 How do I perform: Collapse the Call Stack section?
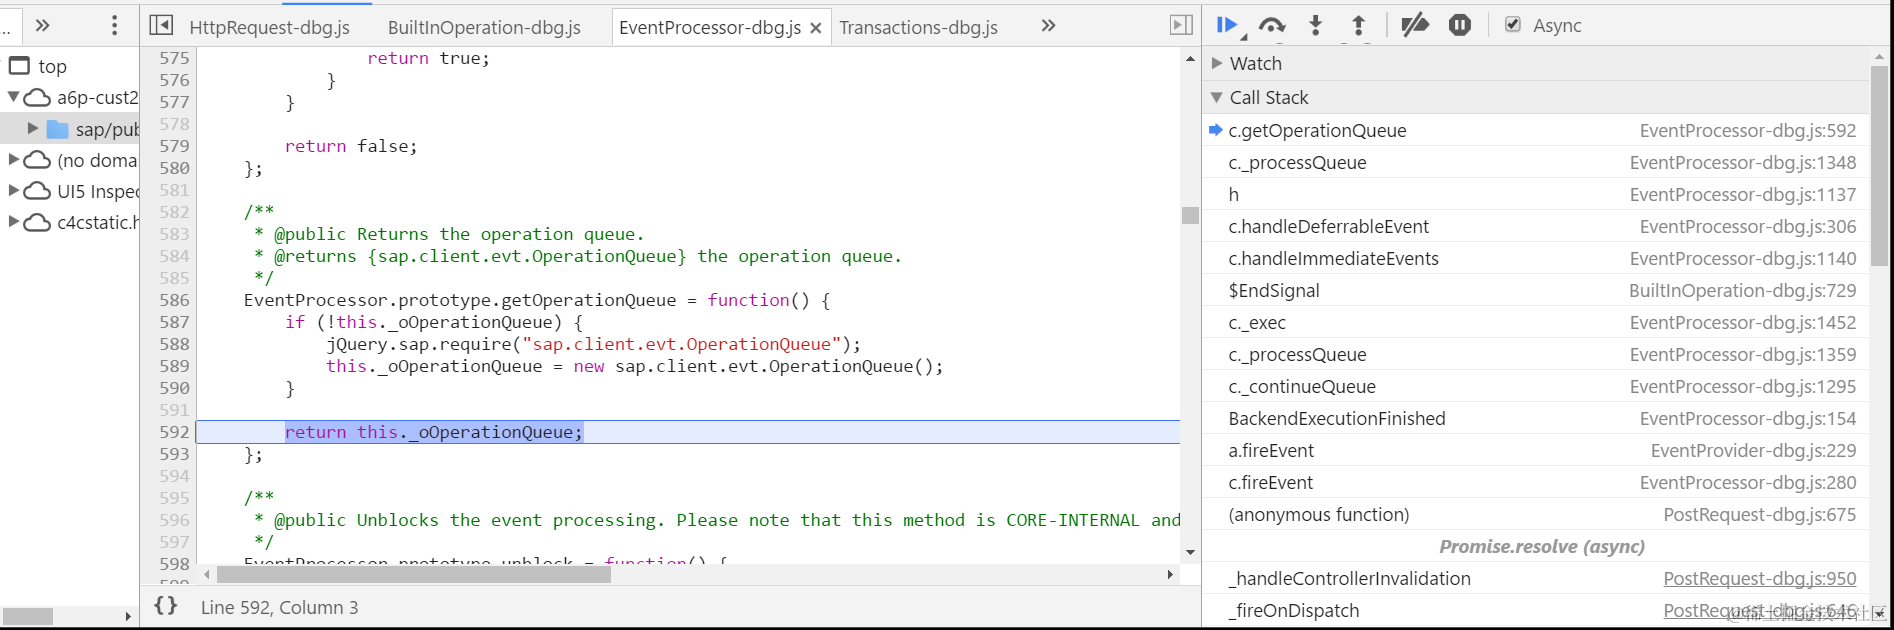pos(1217,97)
